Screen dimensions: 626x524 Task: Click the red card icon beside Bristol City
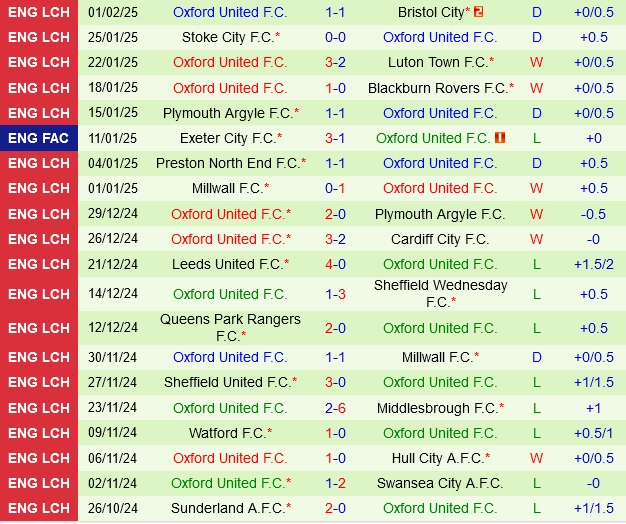coord(478,12)
